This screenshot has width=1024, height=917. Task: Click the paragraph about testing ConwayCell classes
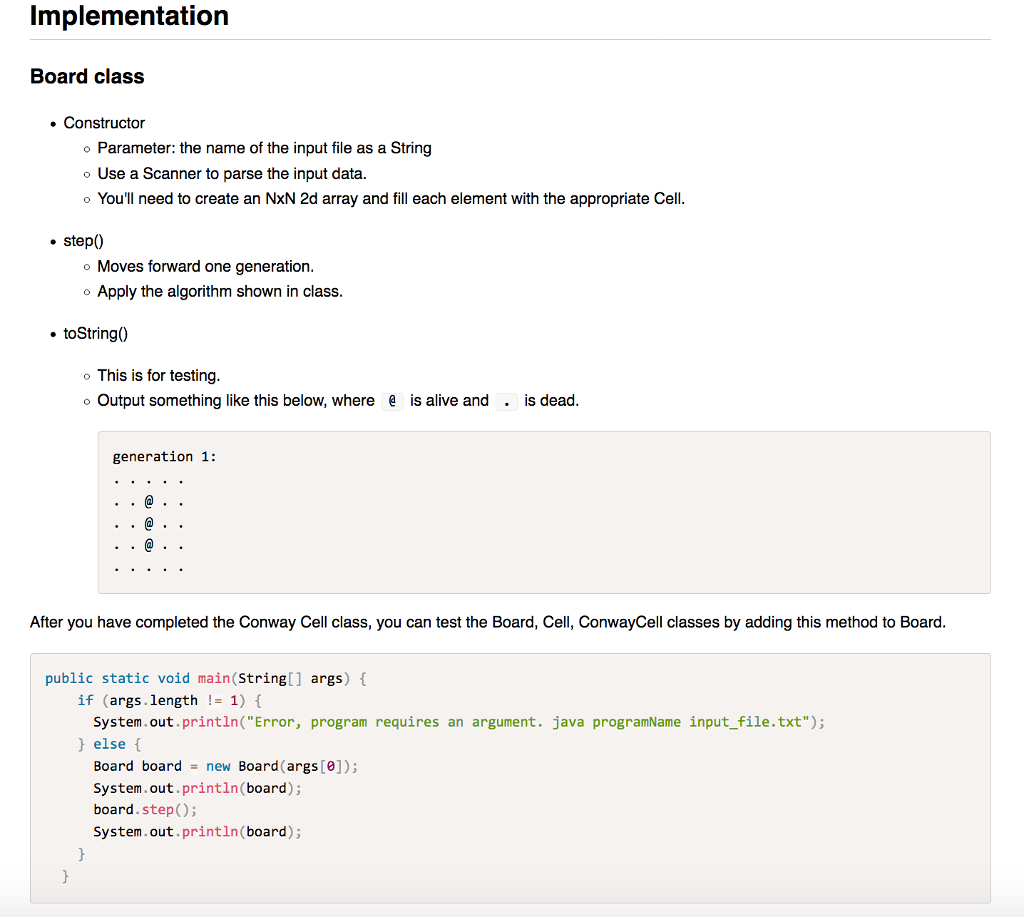click(x=487, y=622)
